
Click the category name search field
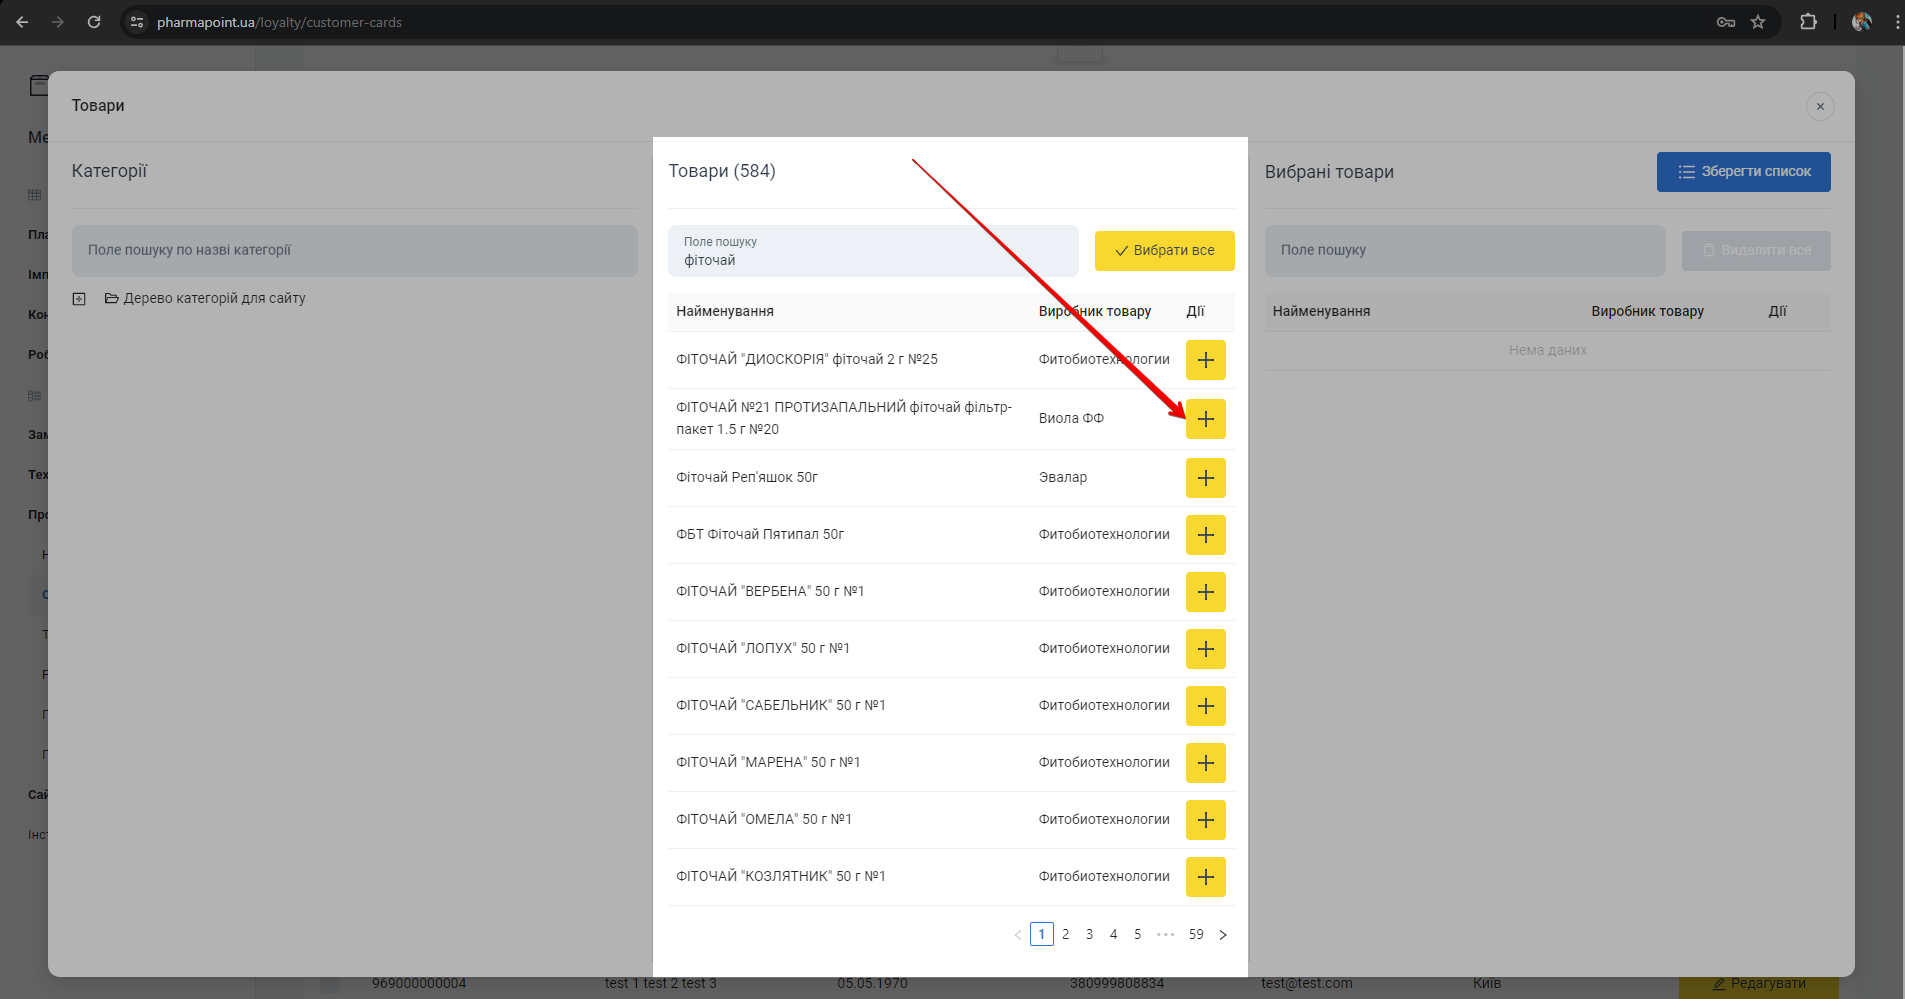[x=354, y=251]
